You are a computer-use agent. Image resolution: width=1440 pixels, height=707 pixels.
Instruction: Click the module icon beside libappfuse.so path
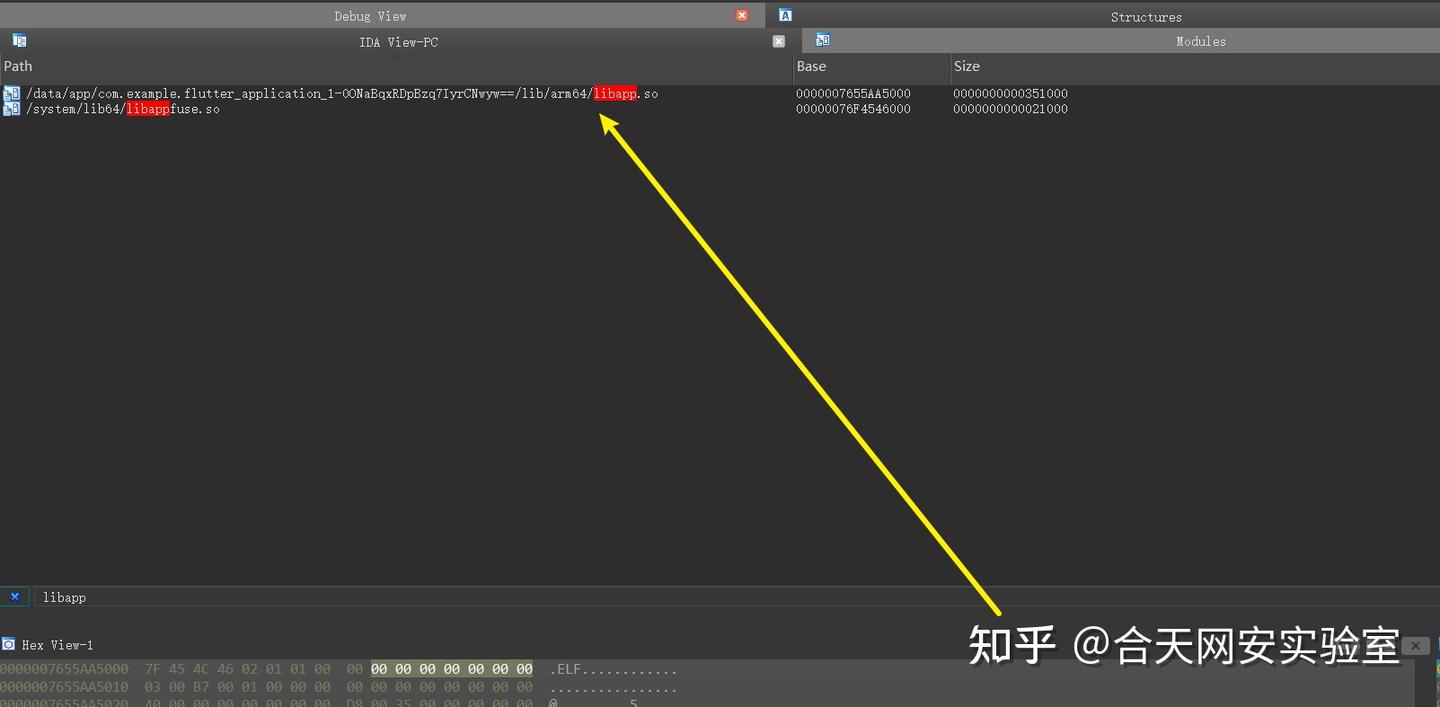pyautogui.click(x=12, y=108)
